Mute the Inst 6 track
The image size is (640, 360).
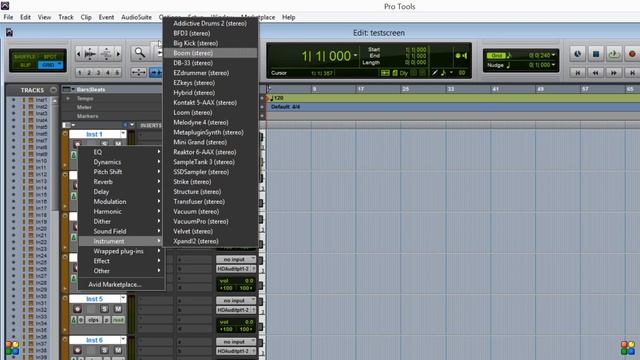point(118,350)
